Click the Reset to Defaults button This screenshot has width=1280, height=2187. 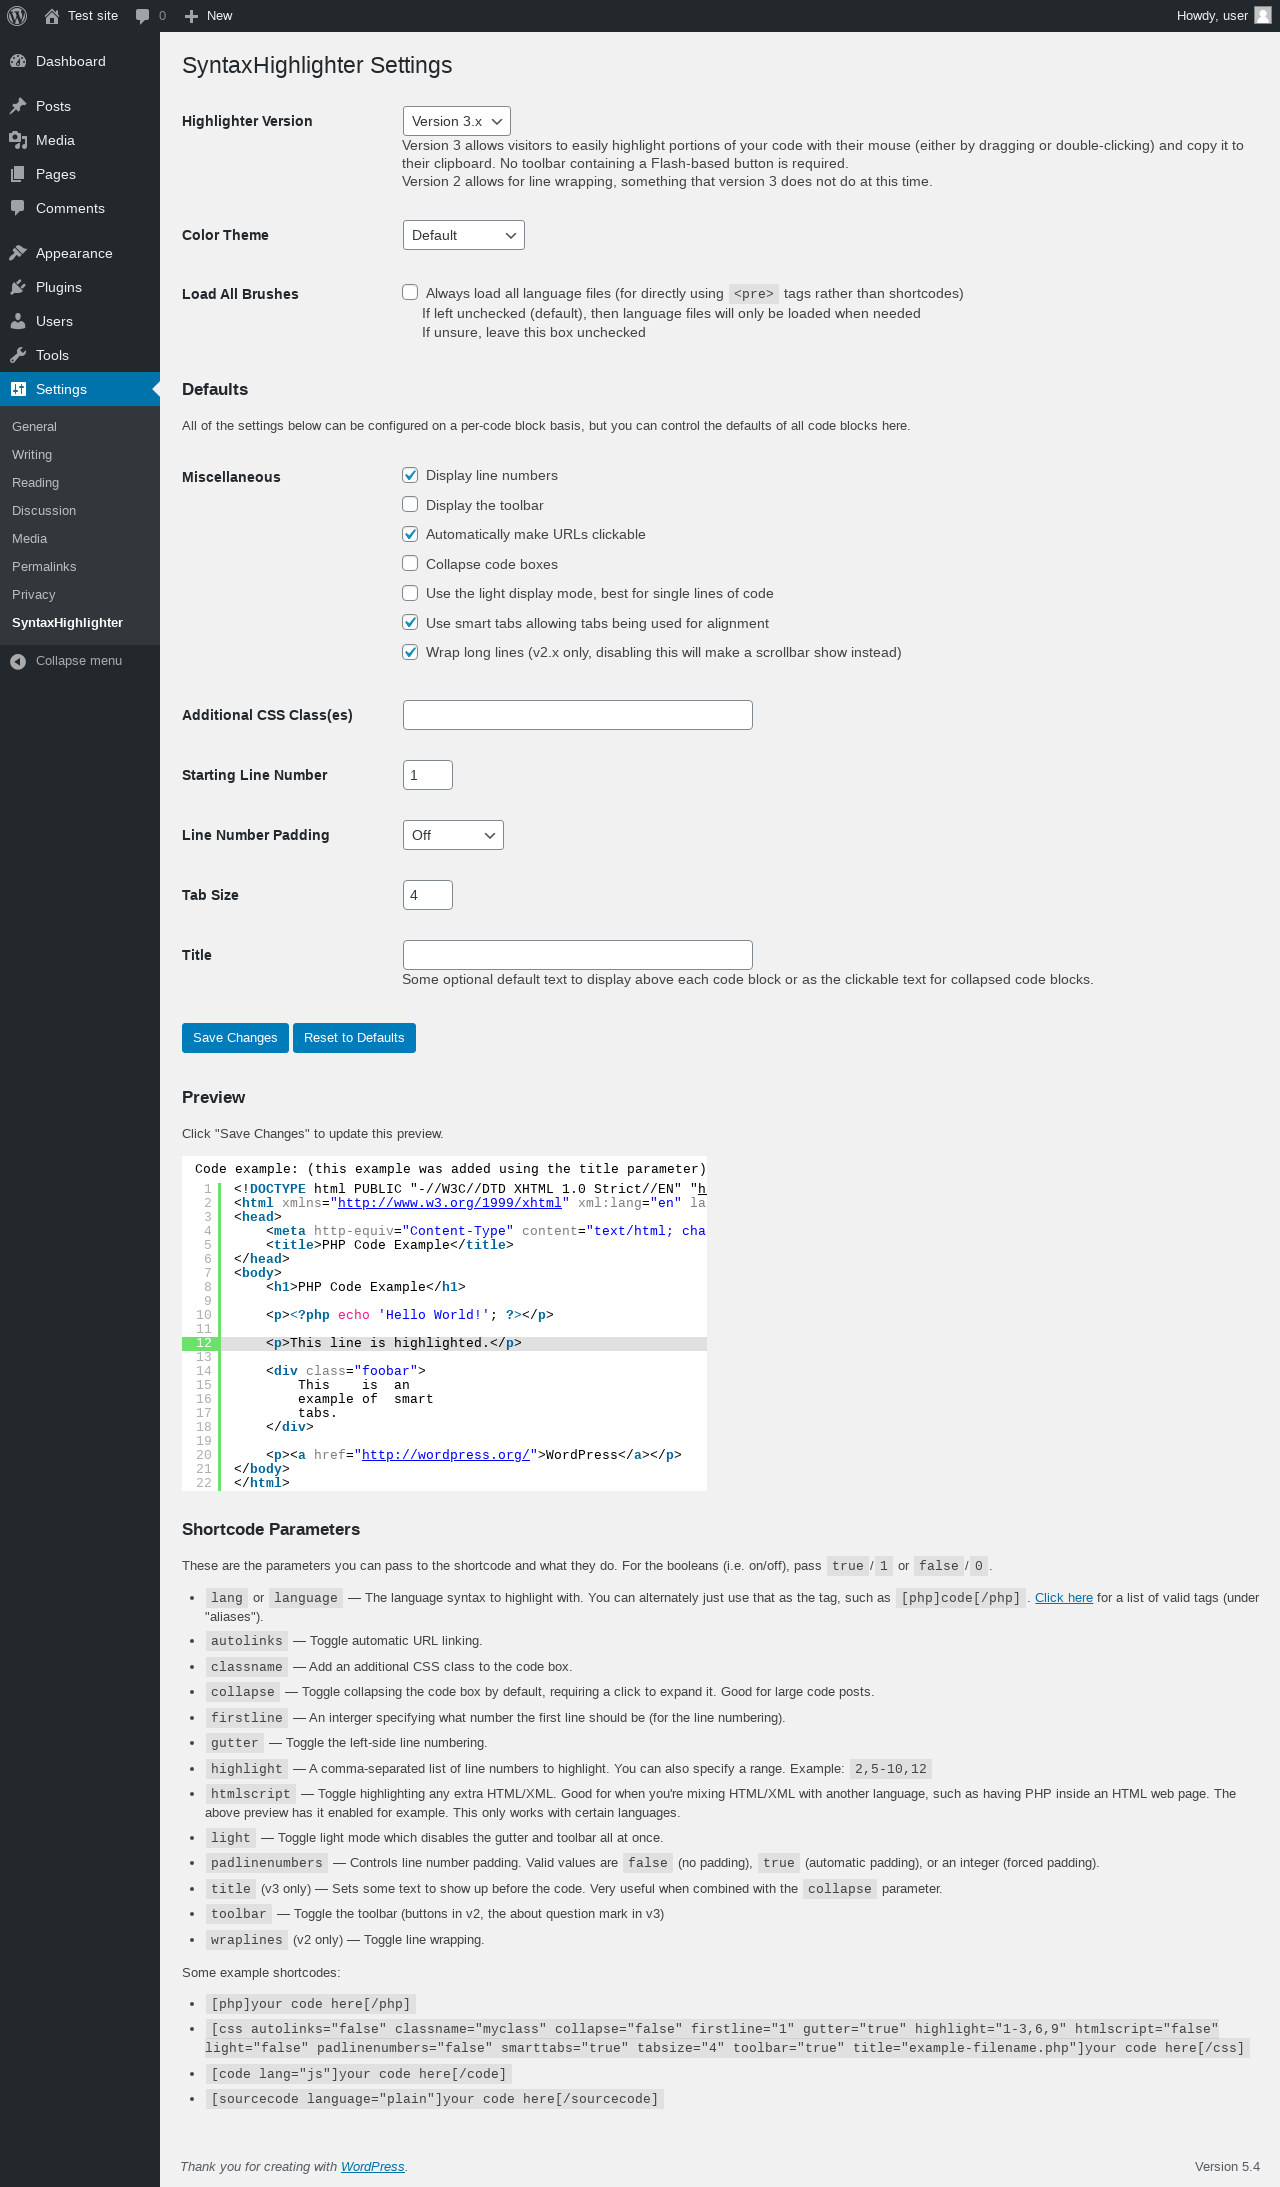click(x=354, y=1038)
